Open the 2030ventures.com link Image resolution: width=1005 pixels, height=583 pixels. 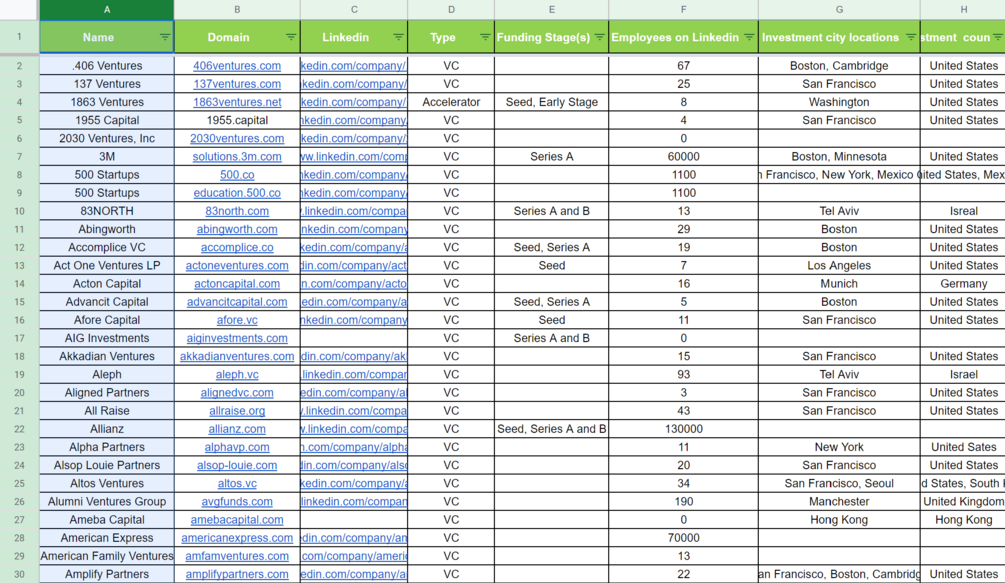[237, 138]
